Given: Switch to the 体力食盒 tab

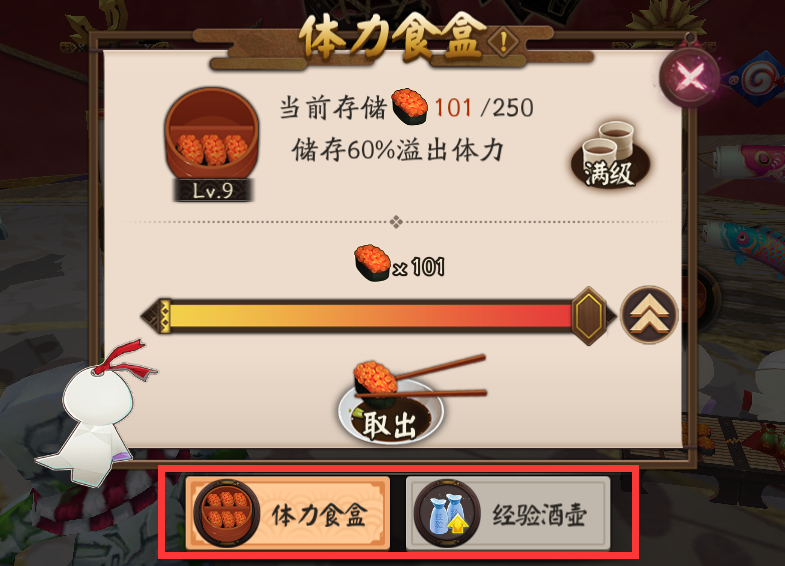Looking at the screenshot, I should coord(287,514).
